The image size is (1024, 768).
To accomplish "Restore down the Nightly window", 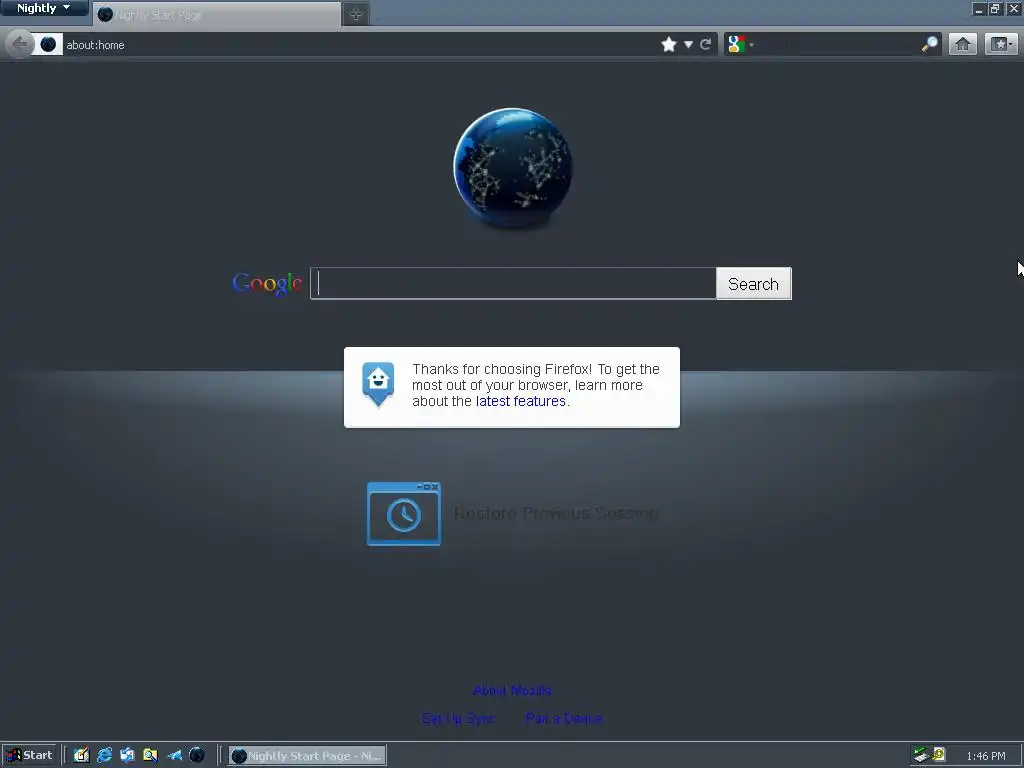I will [x=995, y=8].
